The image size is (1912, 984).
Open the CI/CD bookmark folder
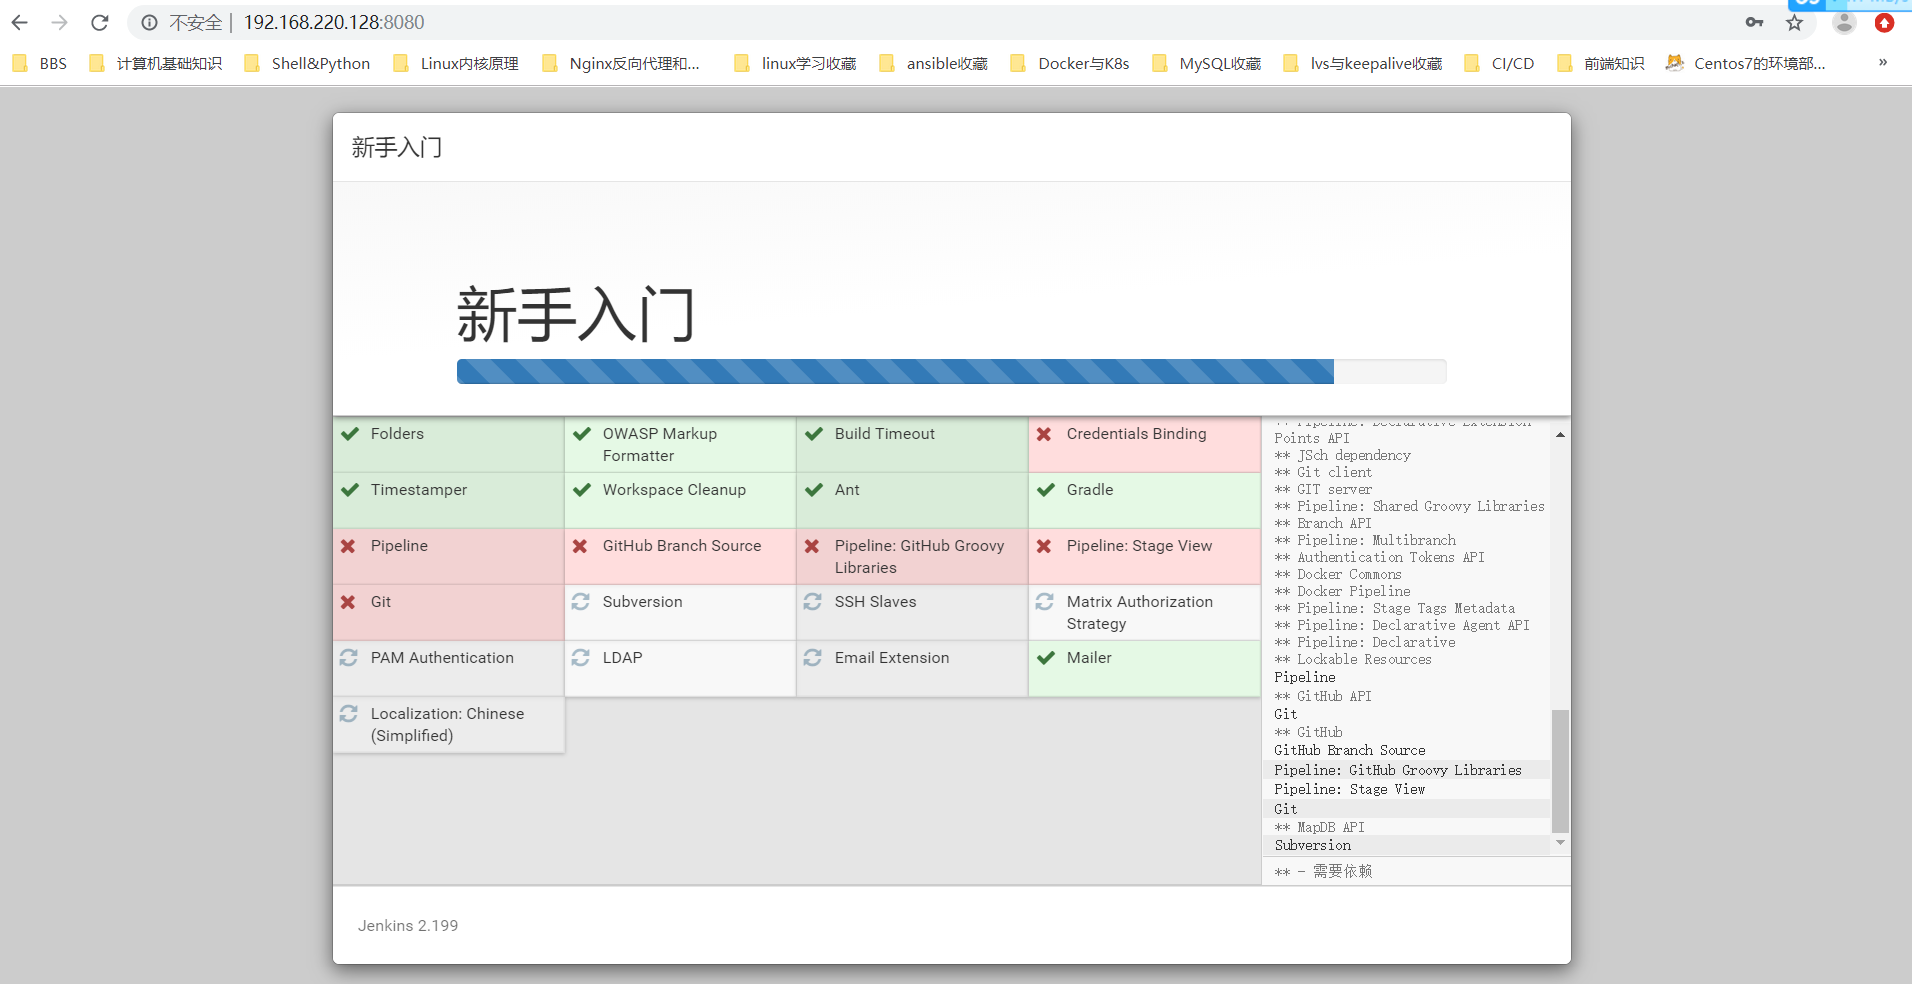click(x=1499, y=63)
